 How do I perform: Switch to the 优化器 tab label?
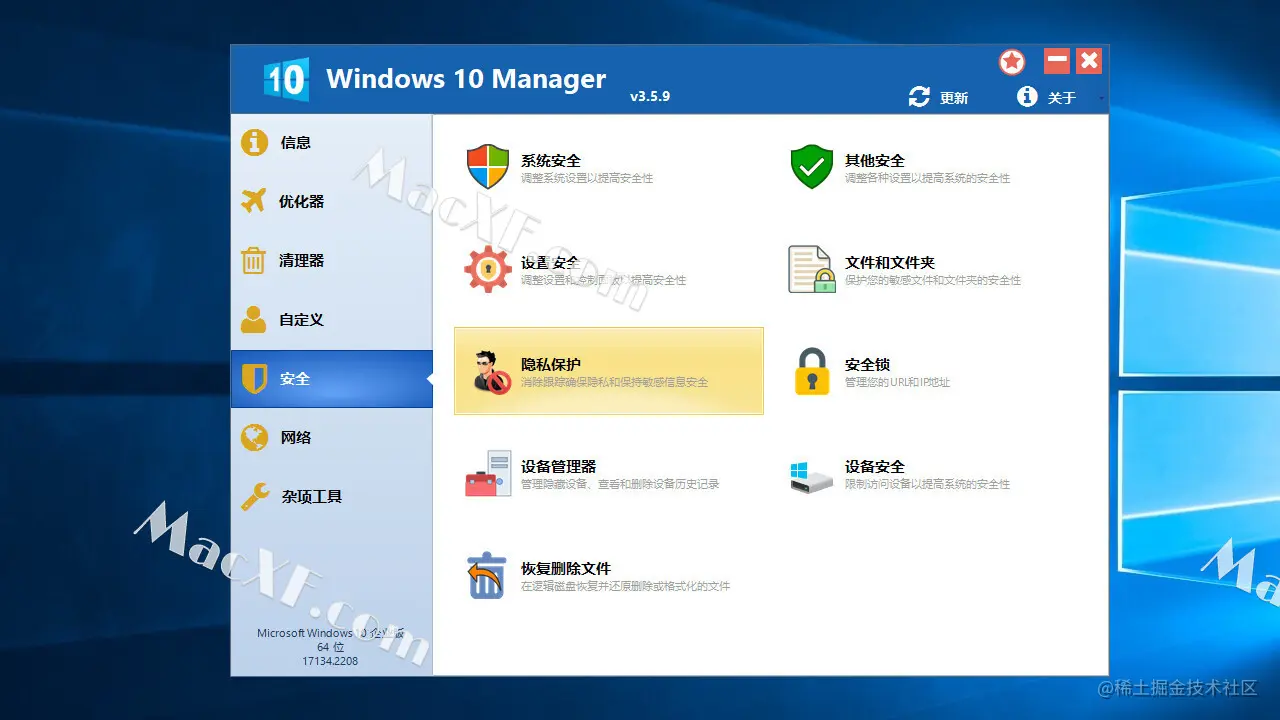pos(302,202)
